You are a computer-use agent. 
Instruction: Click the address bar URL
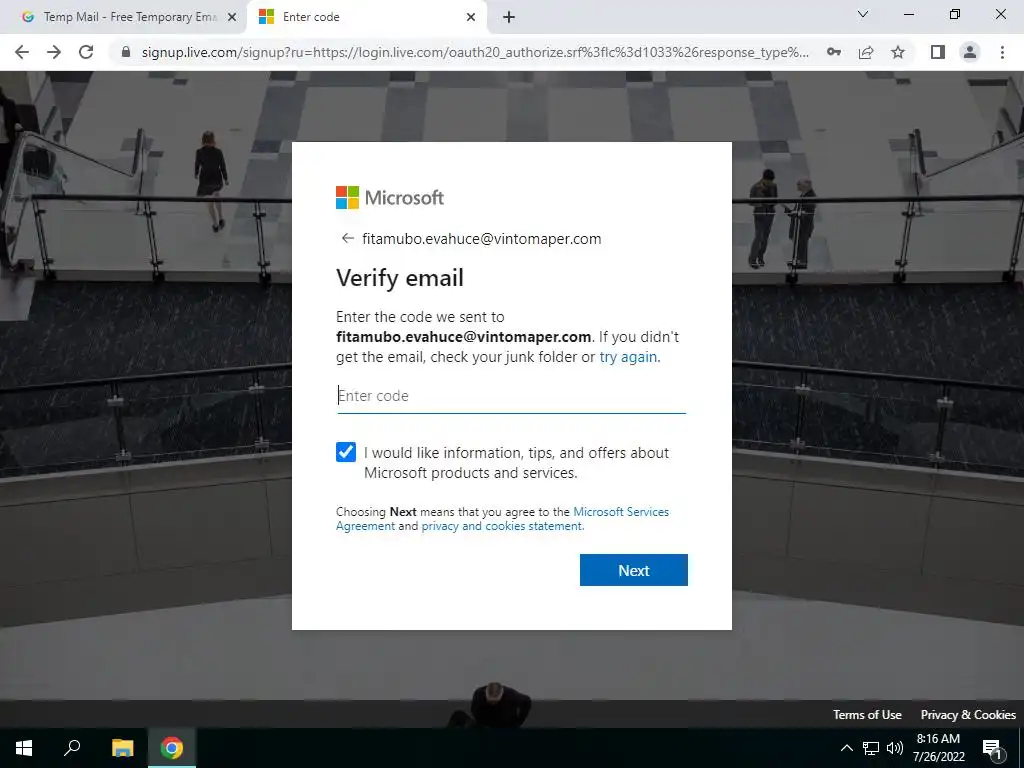pos(475,52)
